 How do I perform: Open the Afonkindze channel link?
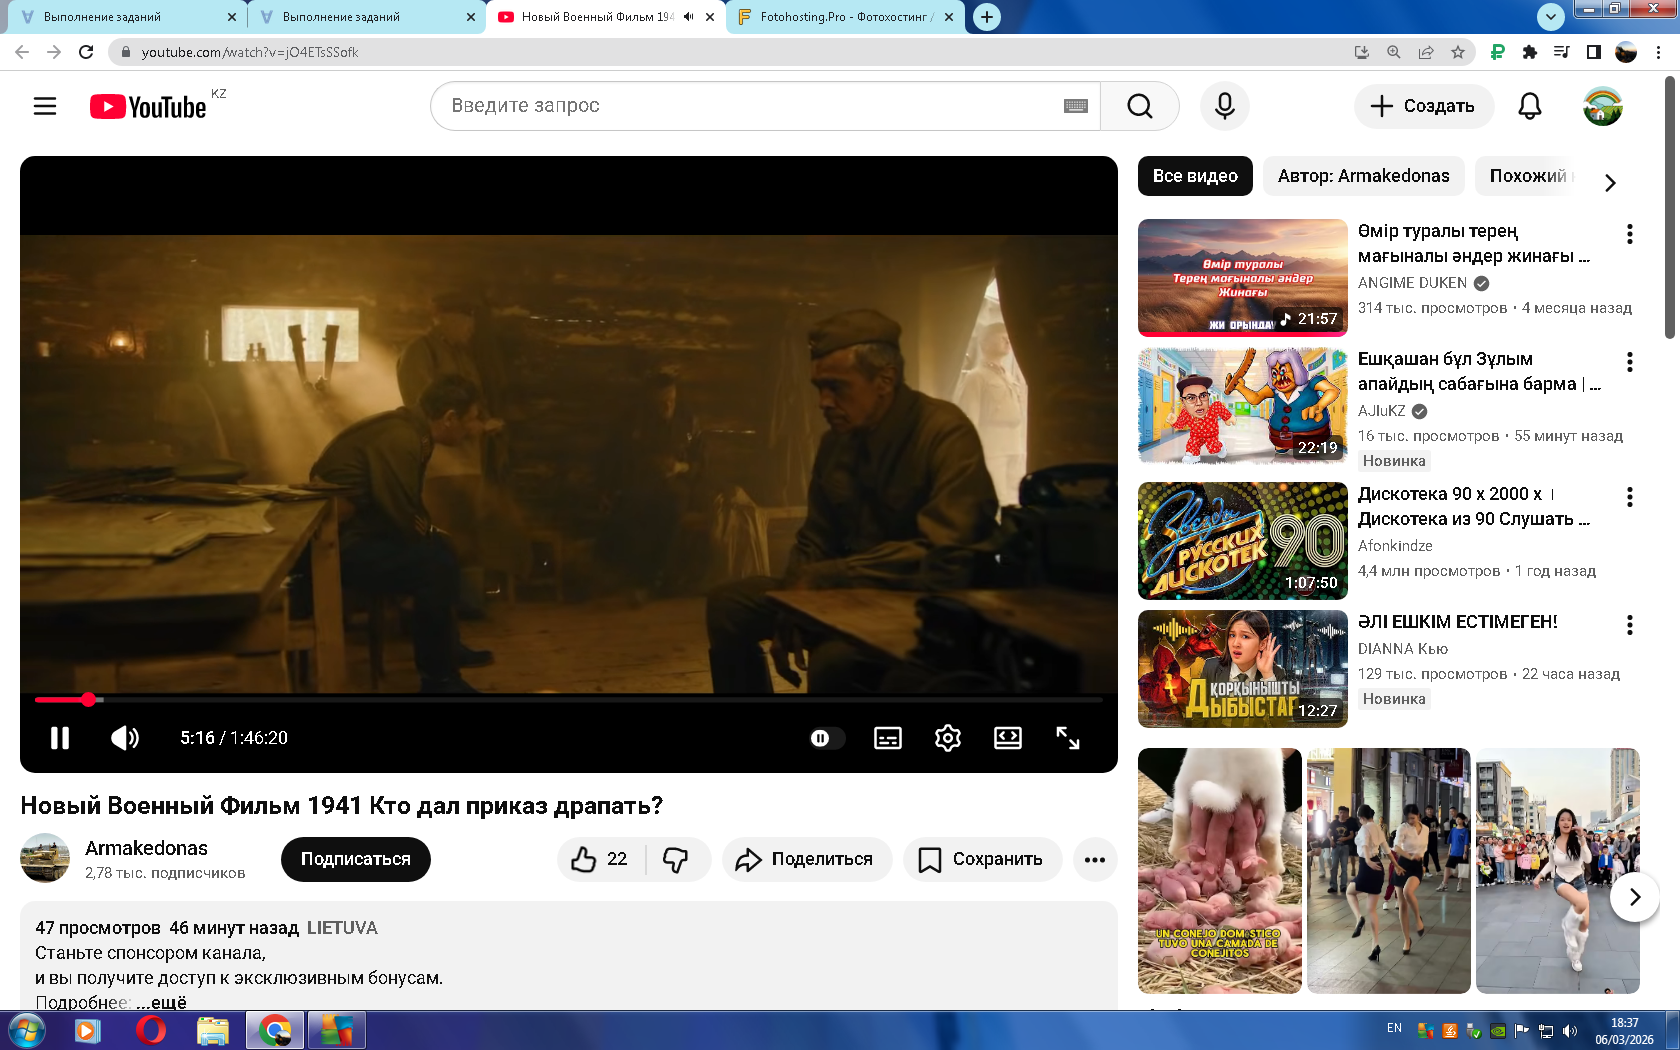coord(1395,546)
